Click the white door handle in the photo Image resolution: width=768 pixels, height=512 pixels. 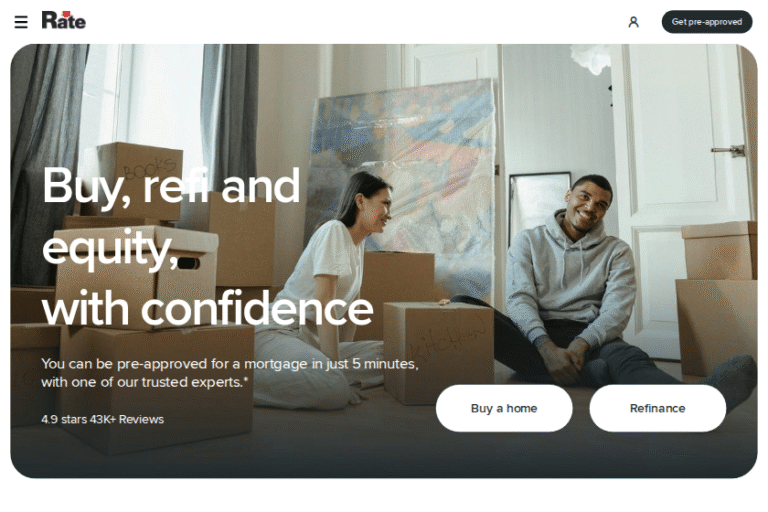[x=730, y=150]
